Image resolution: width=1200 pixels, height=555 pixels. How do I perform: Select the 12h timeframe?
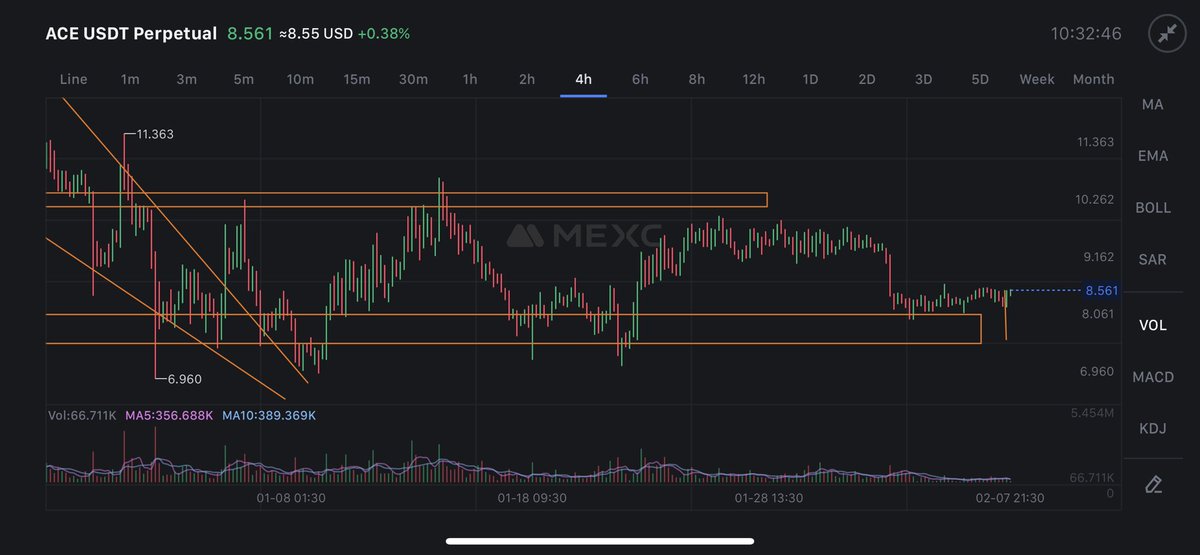tap(754, 79)
